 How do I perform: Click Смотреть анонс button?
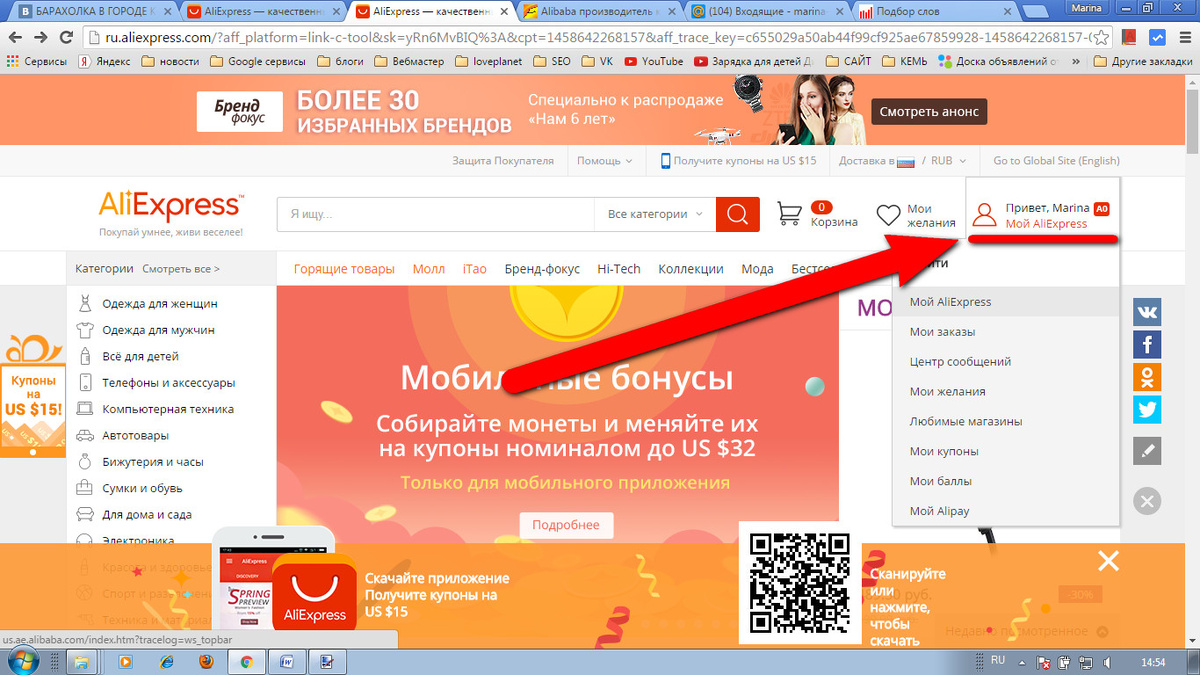click(928, 110)
